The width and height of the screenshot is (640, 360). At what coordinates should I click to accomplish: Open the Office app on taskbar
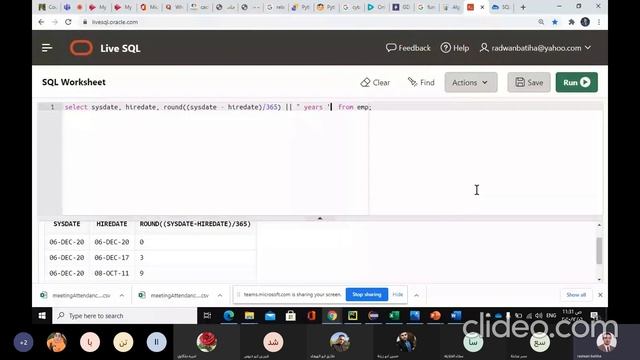point(311,316)
